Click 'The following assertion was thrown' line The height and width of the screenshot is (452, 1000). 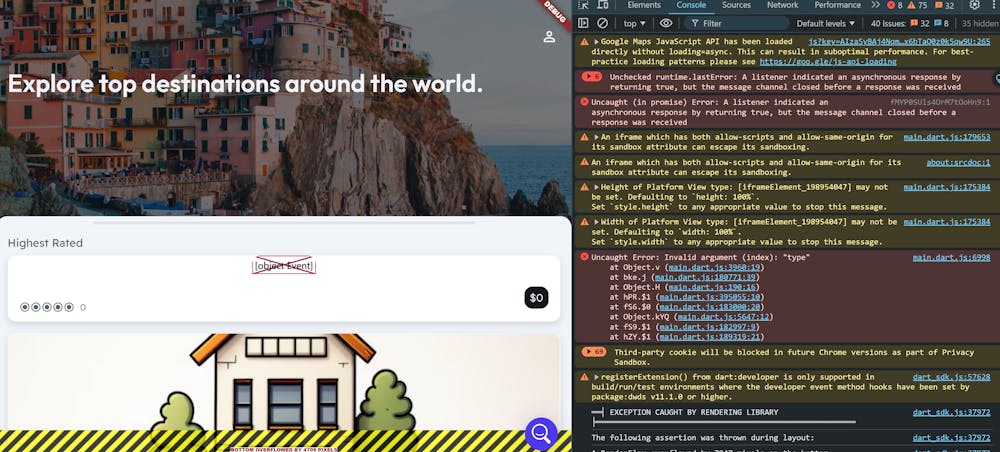tap(702, 438)
